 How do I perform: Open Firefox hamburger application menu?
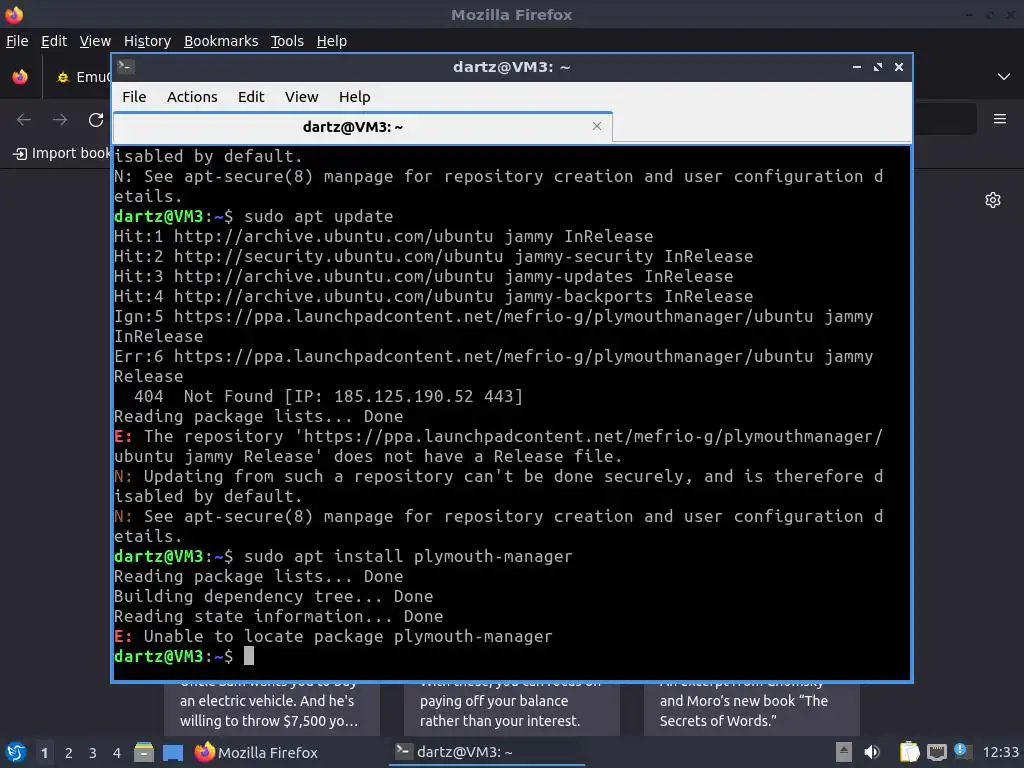pos(999,119)
